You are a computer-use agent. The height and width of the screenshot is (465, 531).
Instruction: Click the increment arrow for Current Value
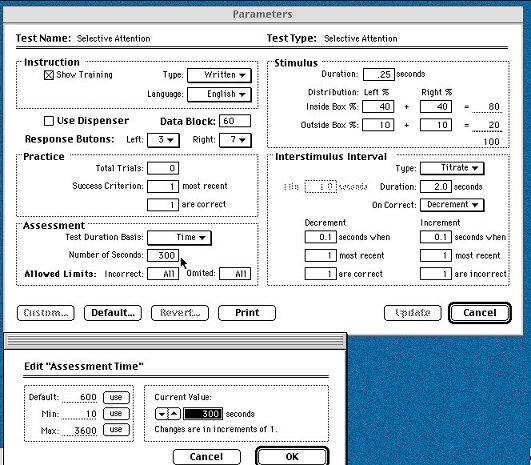(174, 414)
